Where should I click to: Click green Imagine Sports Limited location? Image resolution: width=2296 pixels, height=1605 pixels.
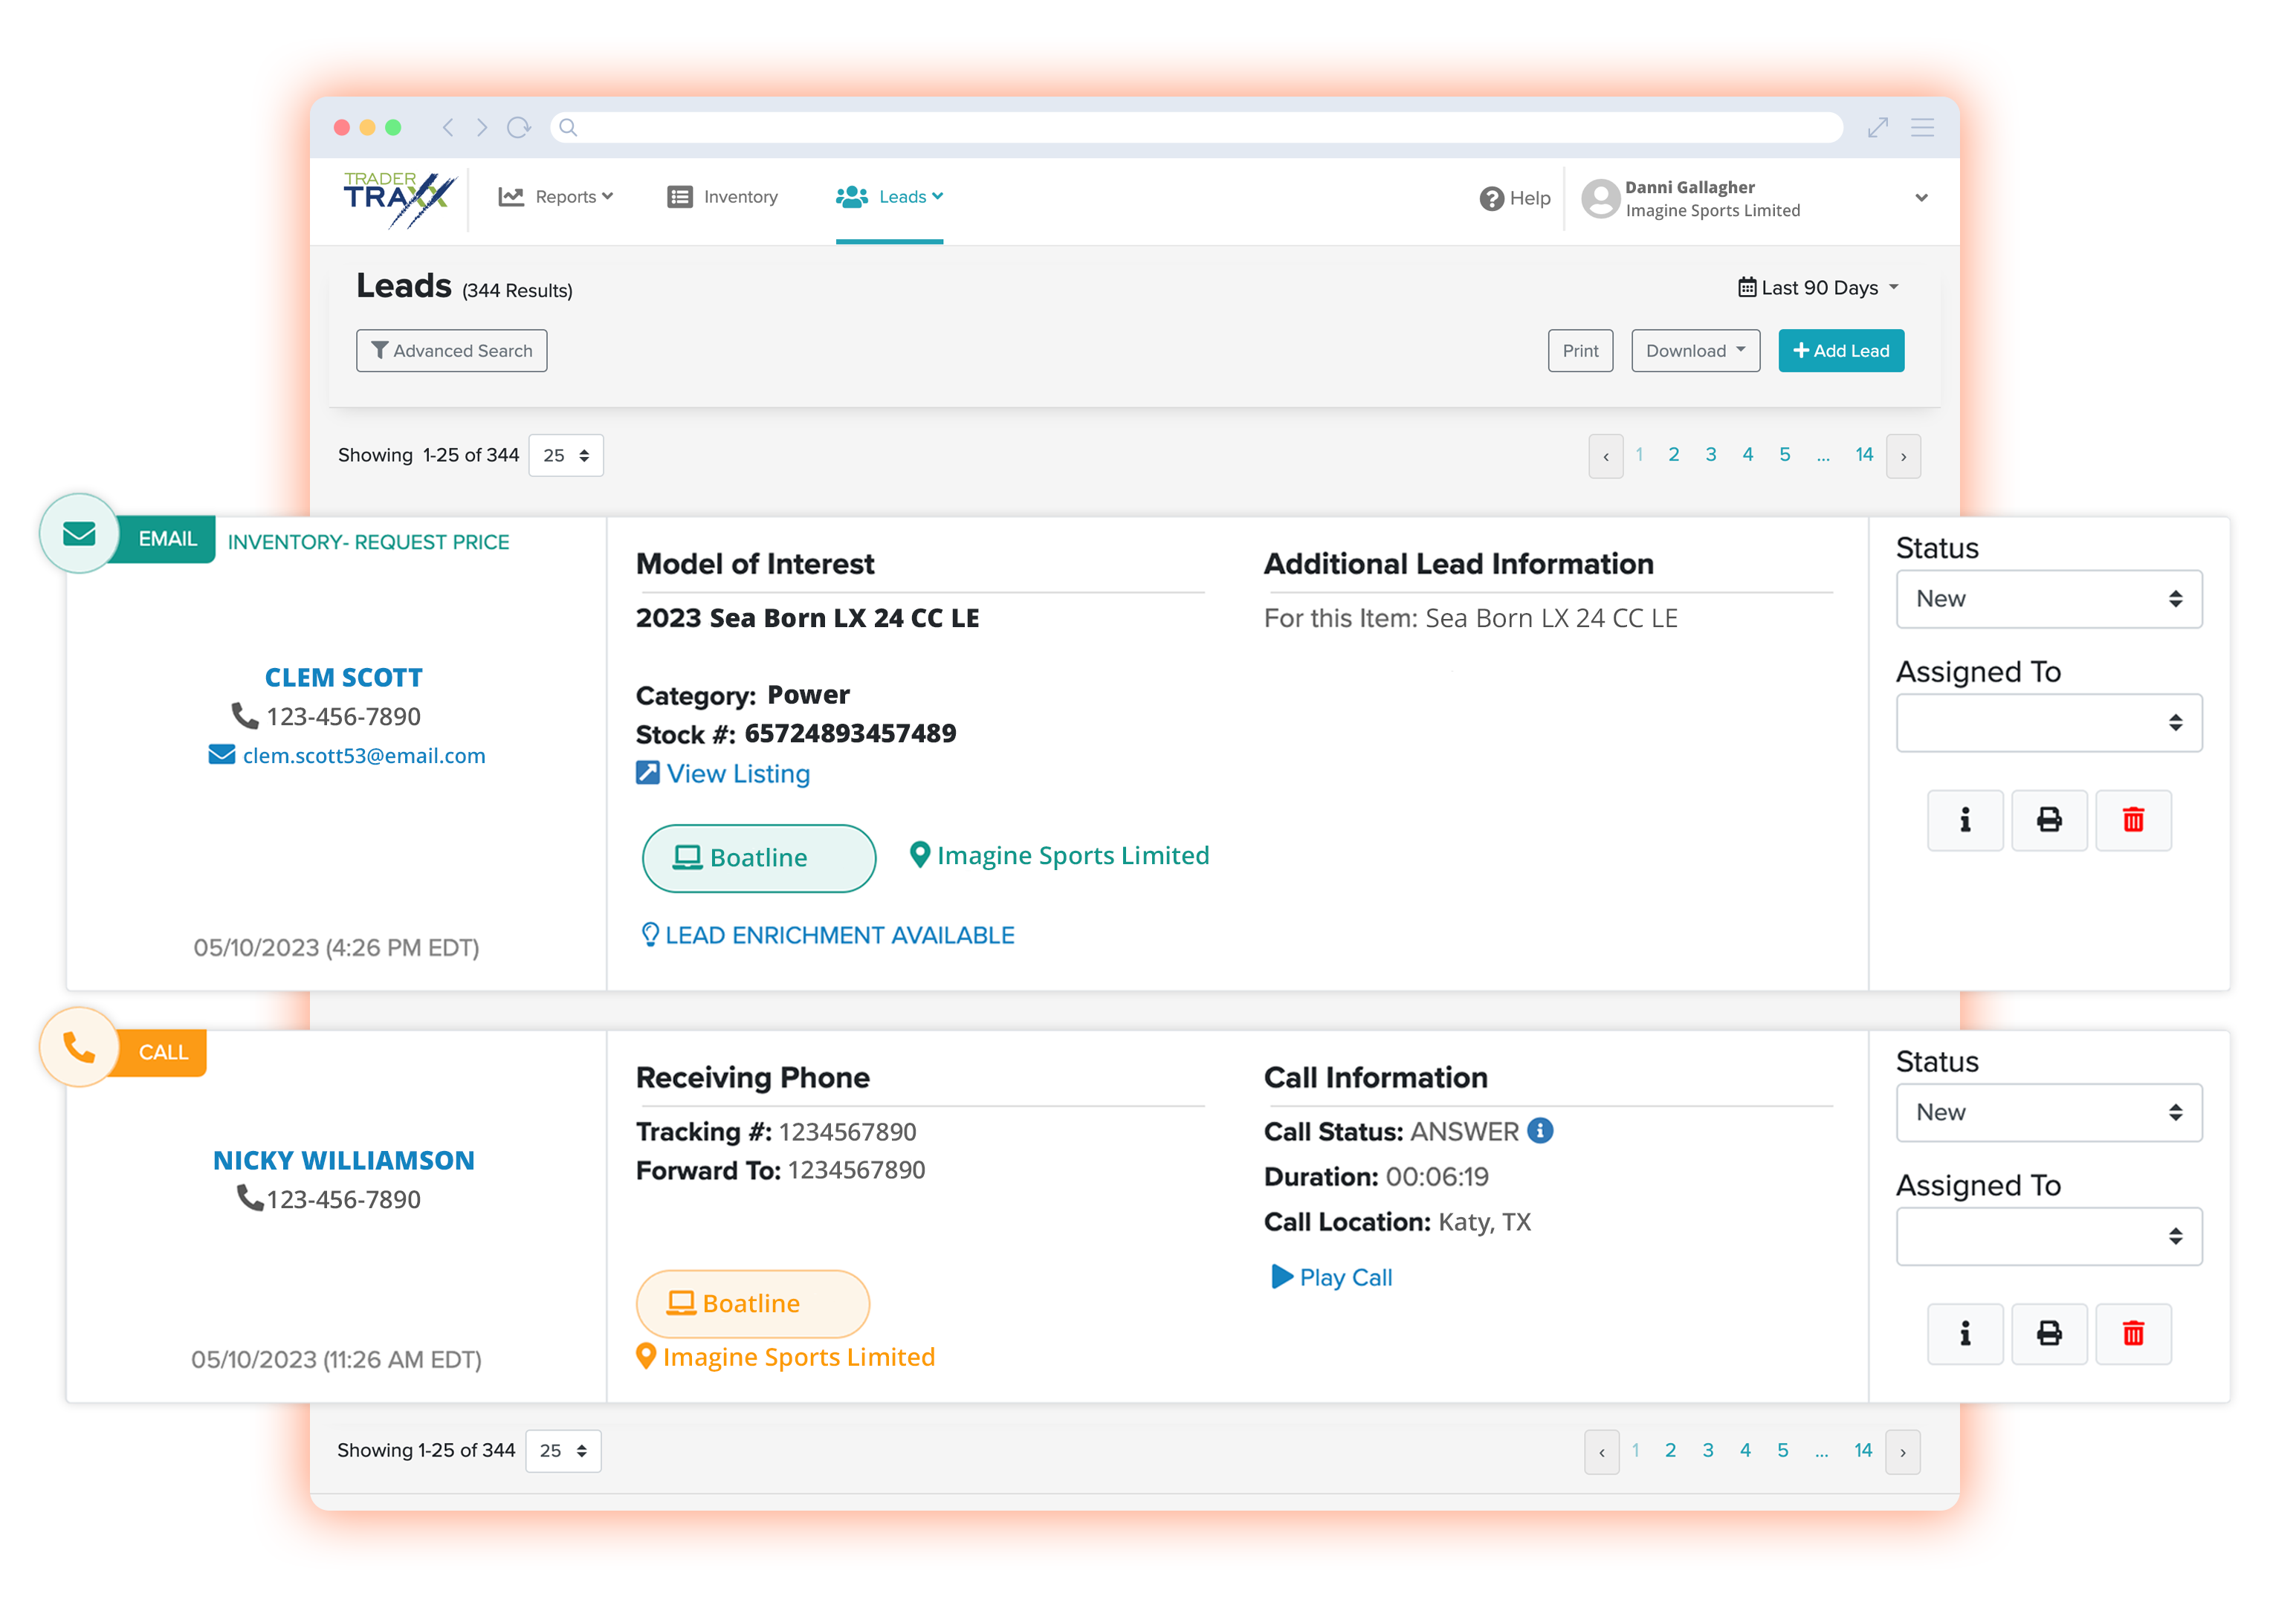[x=1060, y=856]
